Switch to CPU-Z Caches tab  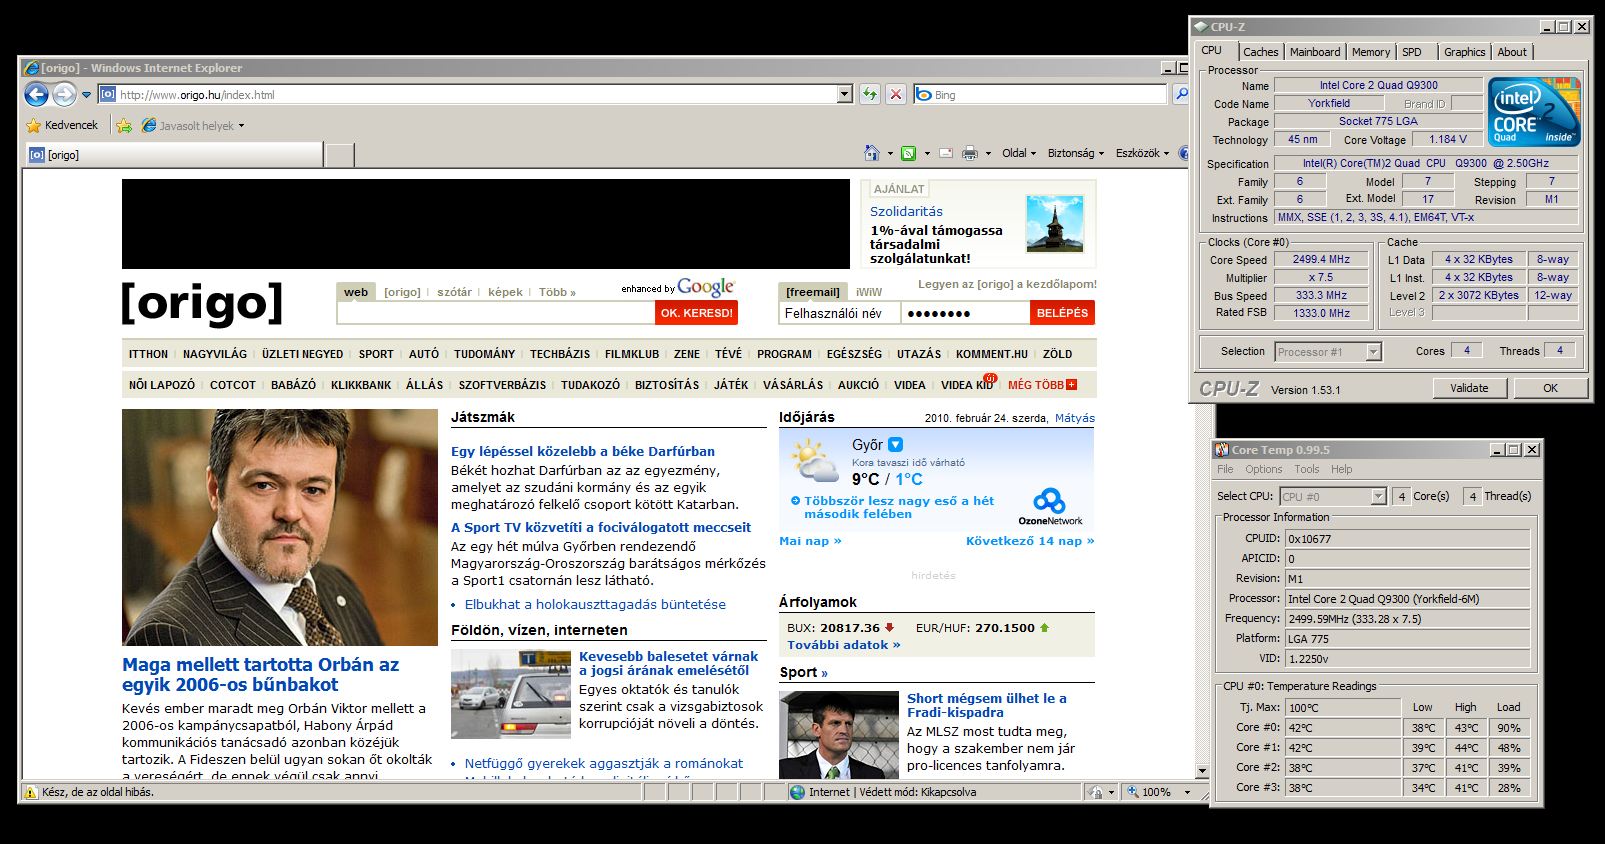(x=1260, y=52)
